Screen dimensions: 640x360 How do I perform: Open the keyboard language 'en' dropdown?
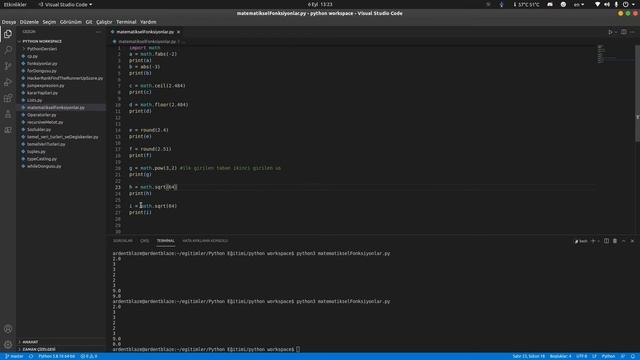579,4
